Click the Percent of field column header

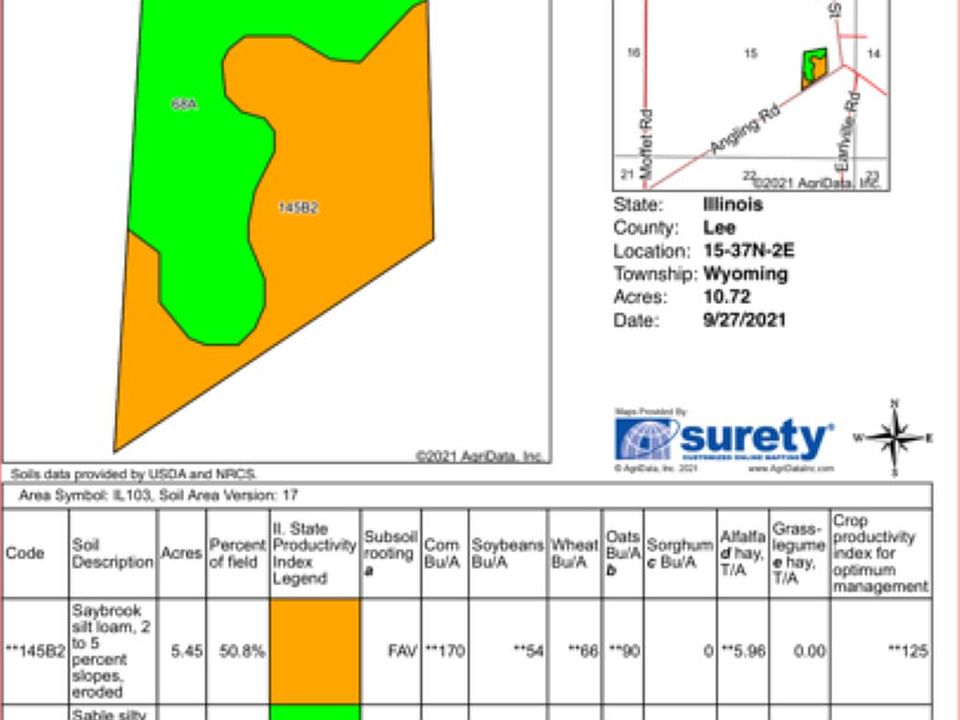(237, 553)
